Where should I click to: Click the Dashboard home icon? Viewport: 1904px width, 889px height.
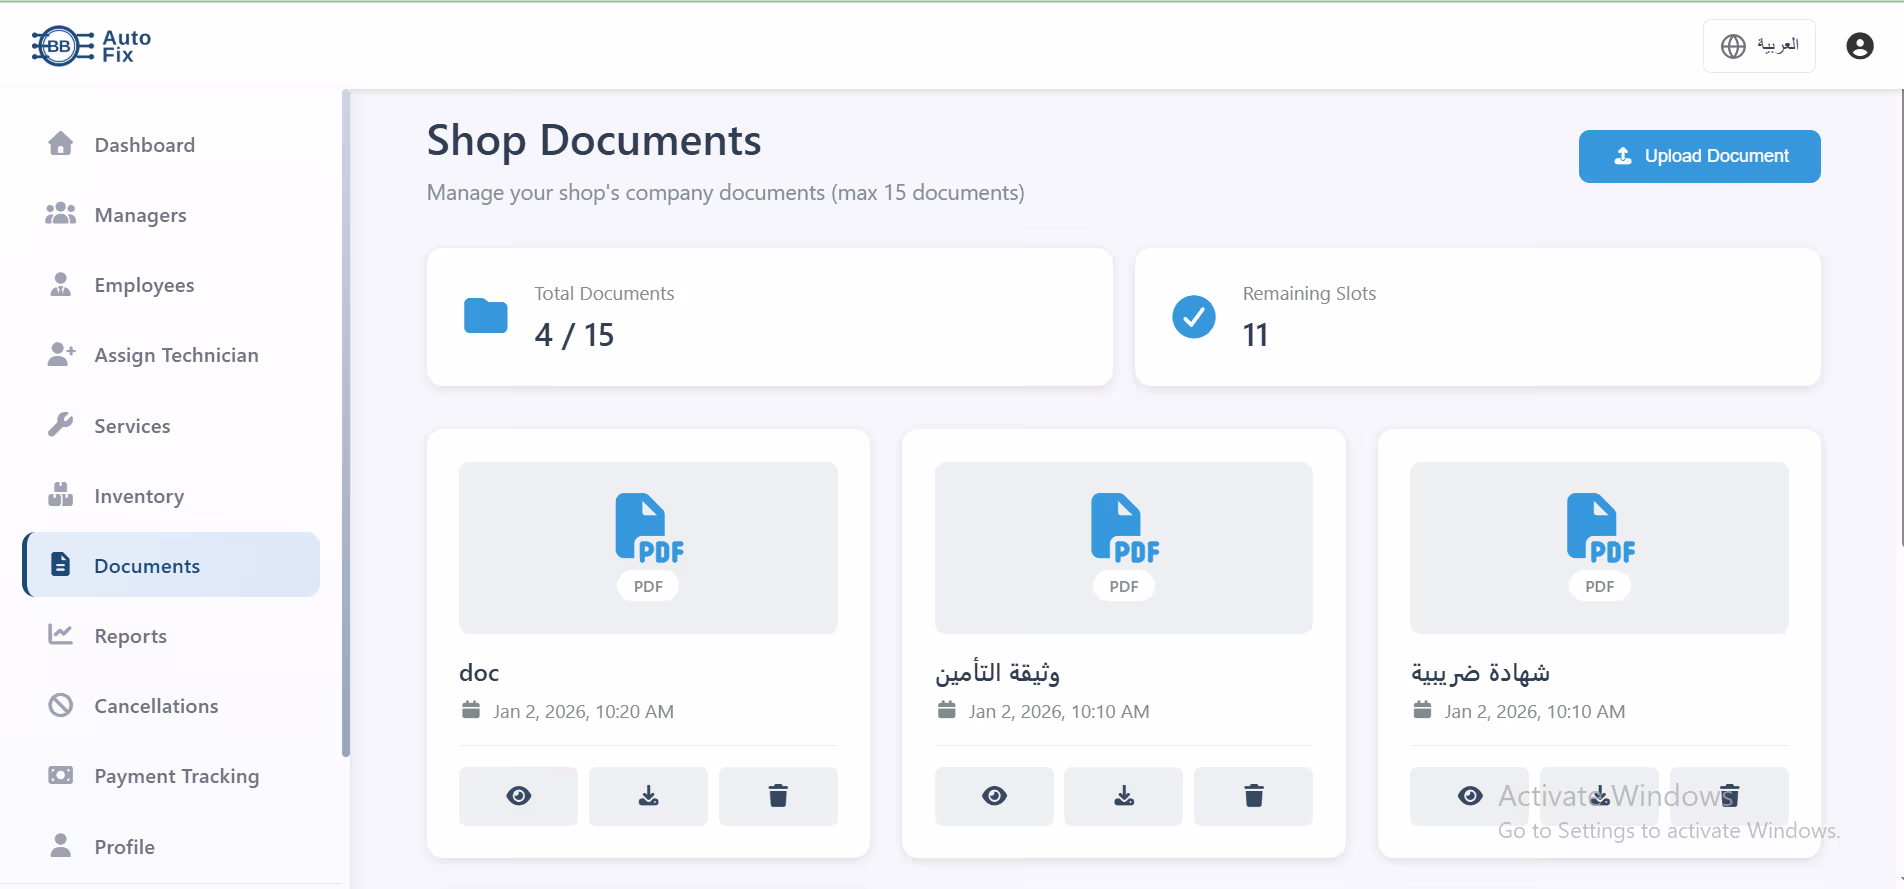tap(61, 144)
